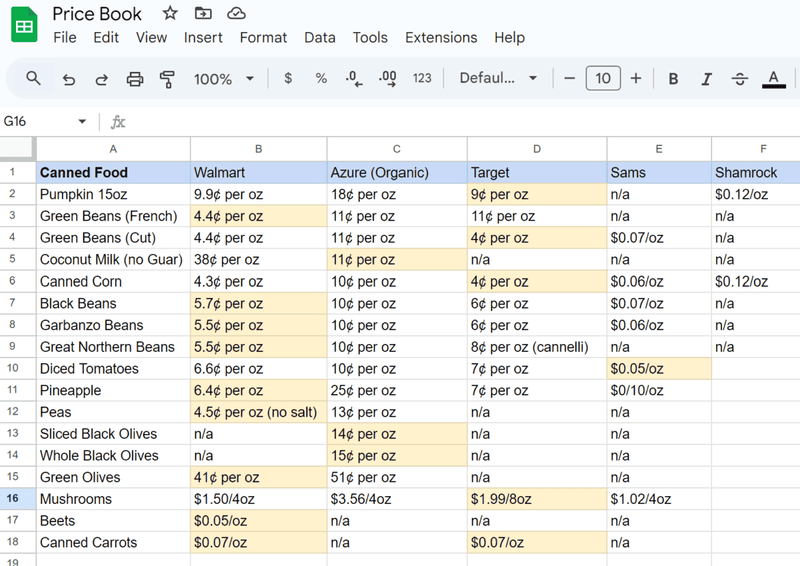Click the print icon
The width and height of the screenshot is (800, 566).
(x=135, y=79)
